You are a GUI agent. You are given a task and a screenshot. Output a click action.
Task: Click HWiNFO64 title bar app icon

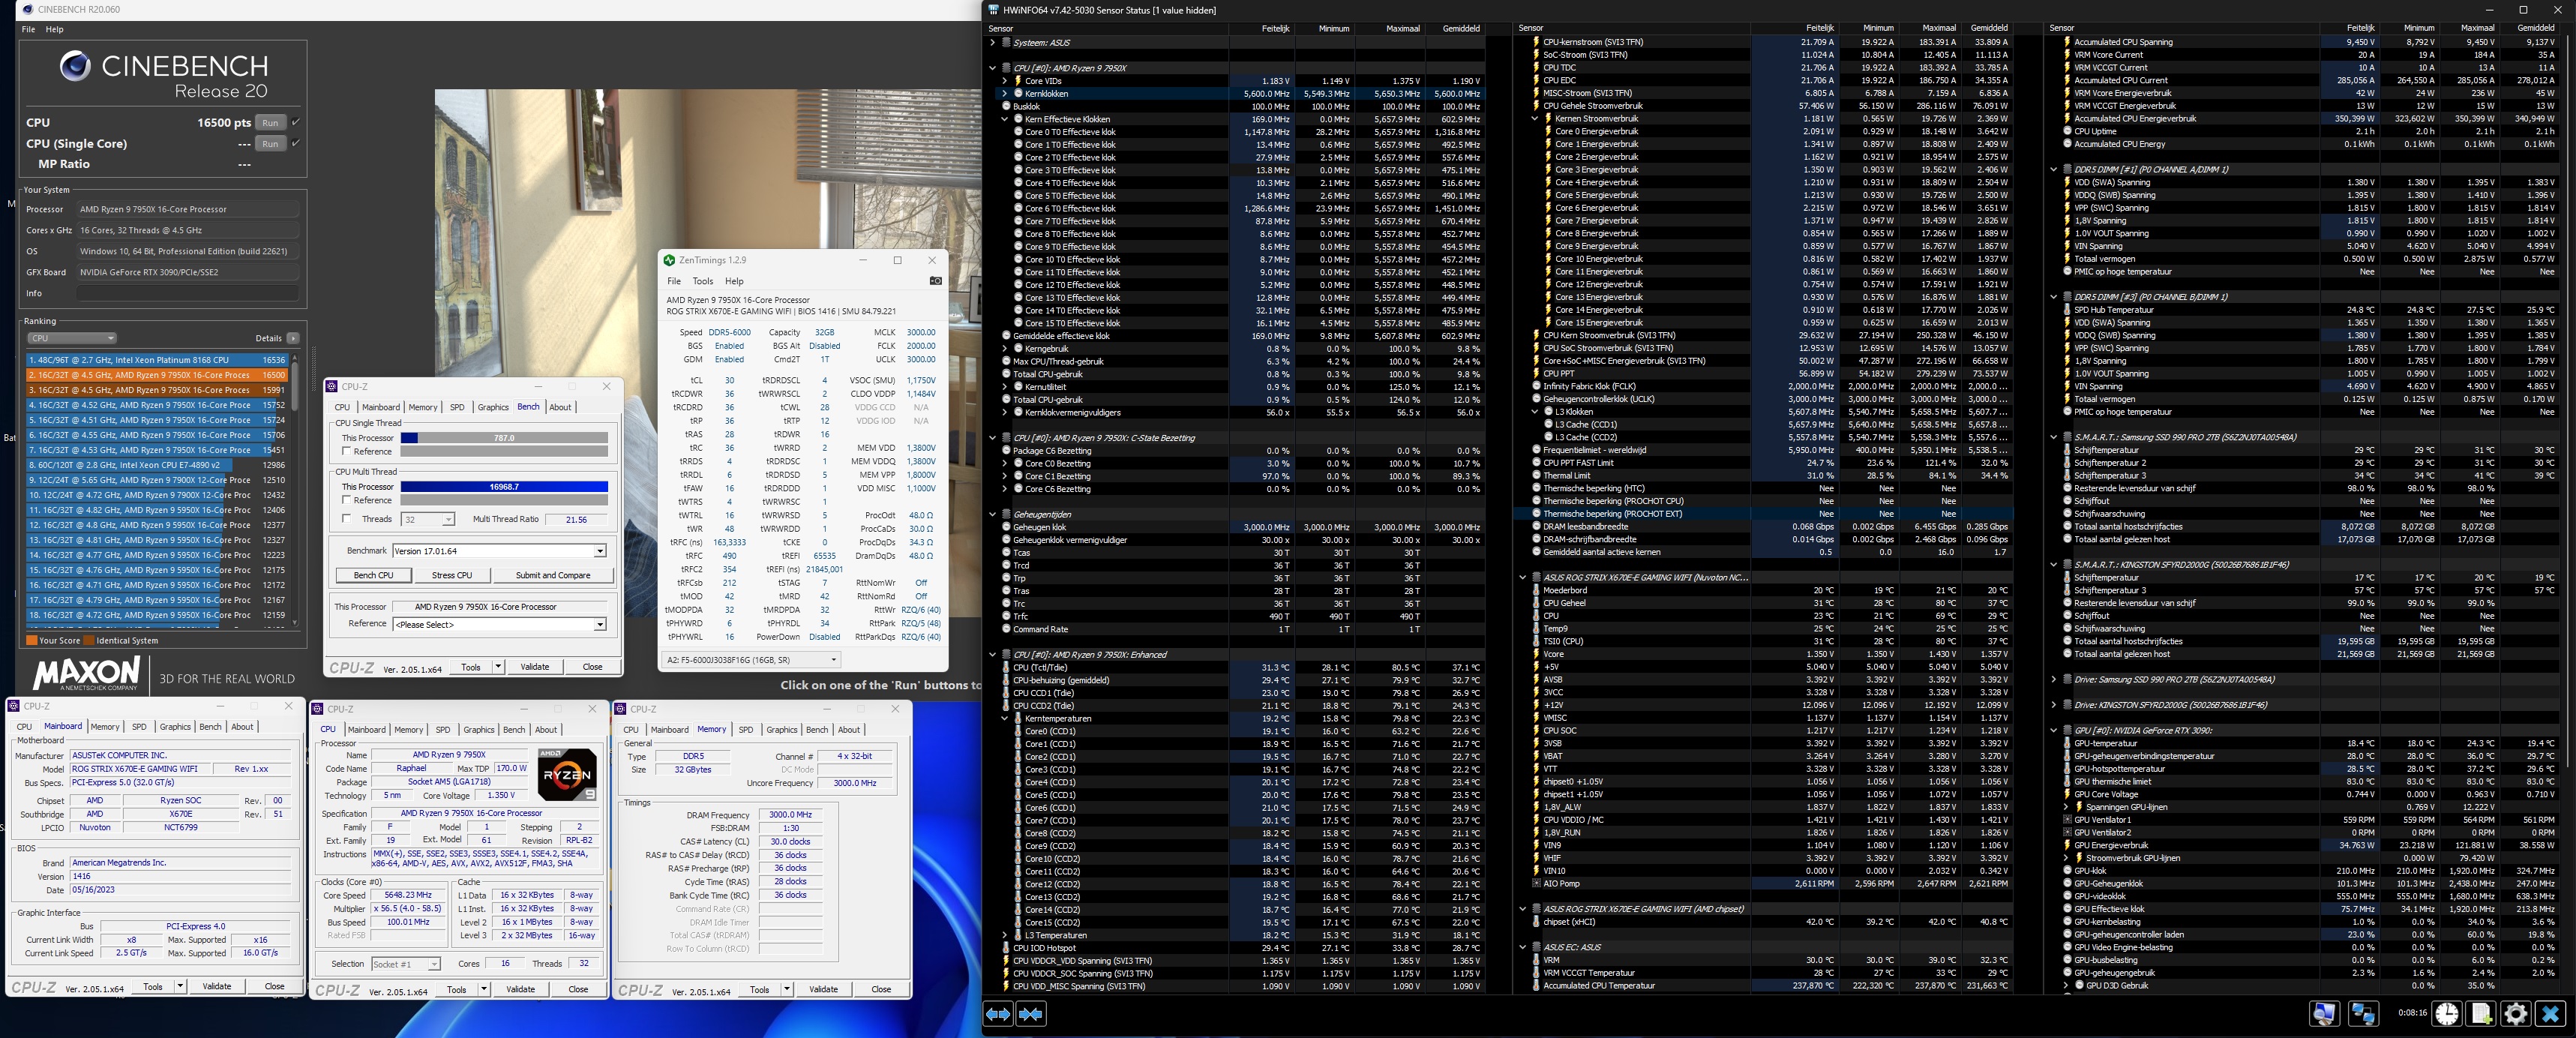point(993,10)
